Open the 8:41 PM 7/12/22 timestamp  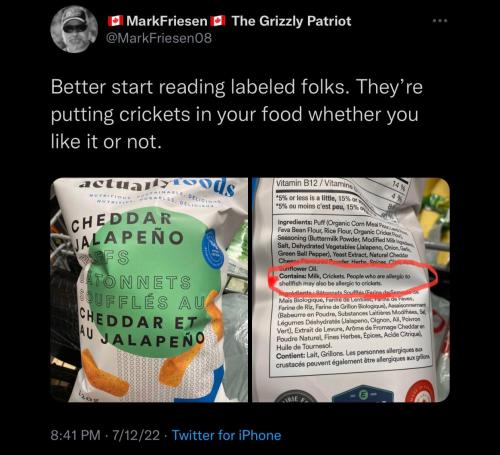(x=105, y=435)
